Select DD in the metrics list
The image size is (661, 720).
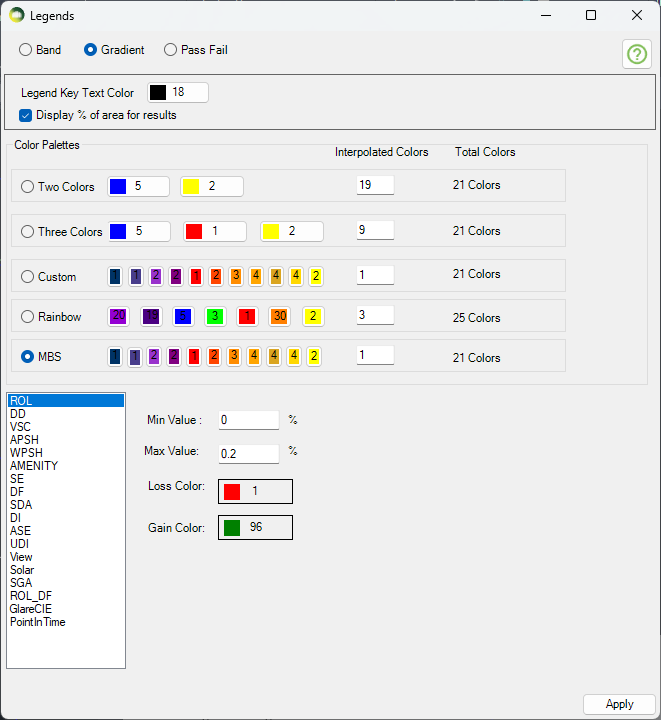point(66,414)
